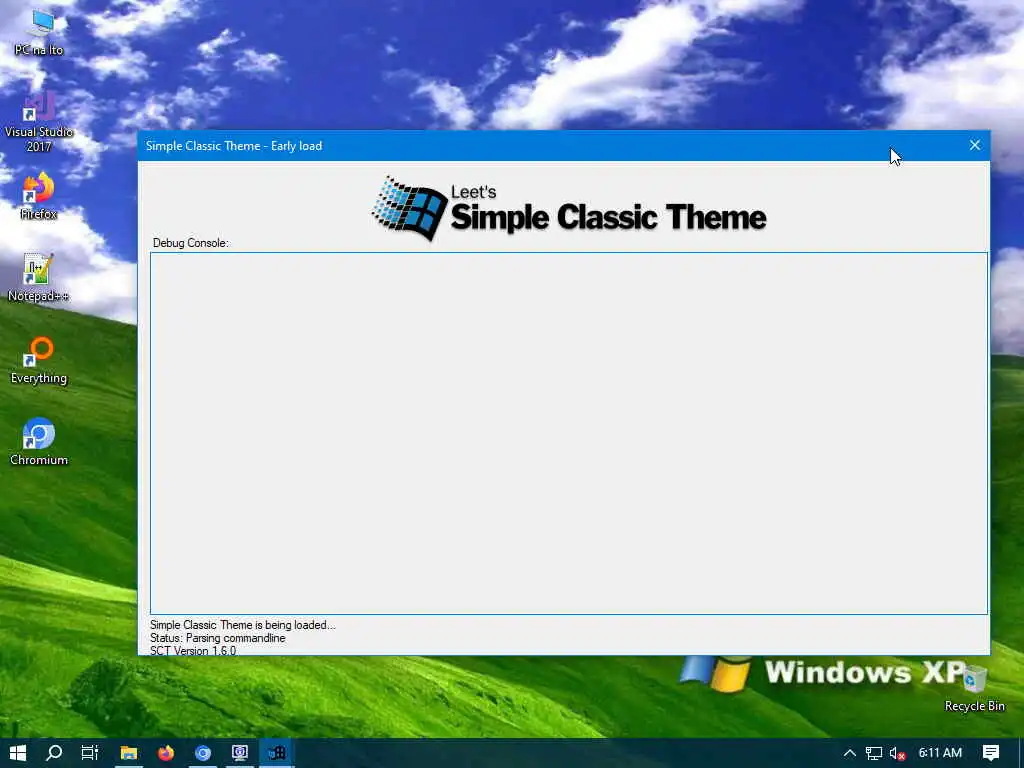Open the 6:11 AM clock flyout
1024x768 pixels.
coord(940,753)
